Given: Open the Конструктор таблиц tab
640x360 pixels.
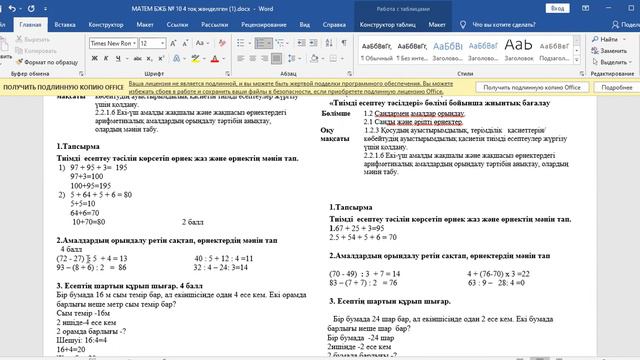Looking at the screenshot, I should point(387,24).
